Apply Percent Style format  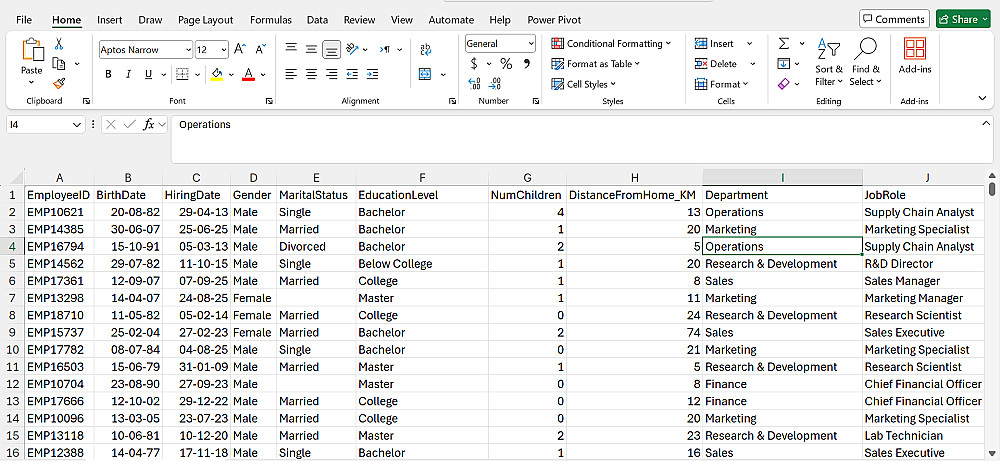506,64
